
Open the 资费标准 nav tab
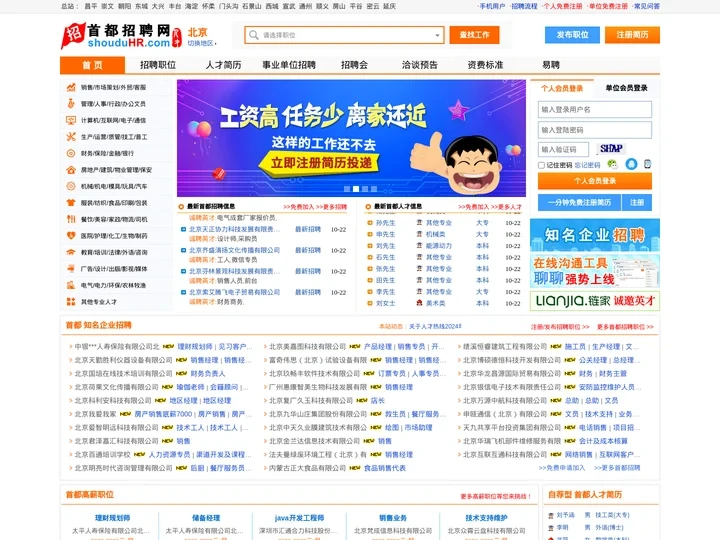[x=485, y=65]
